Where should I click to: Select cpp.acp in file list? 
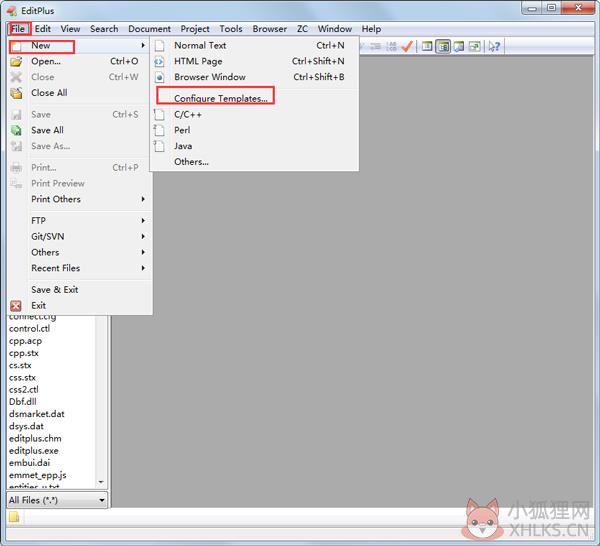(x=25, y=341)
